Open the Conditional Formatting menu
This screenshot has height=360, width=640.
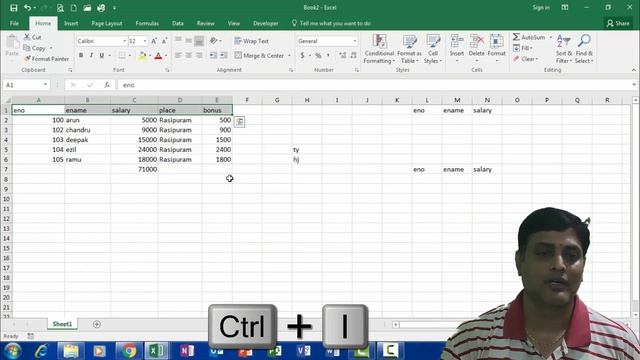pyautogui.click(x=379, y=49)
